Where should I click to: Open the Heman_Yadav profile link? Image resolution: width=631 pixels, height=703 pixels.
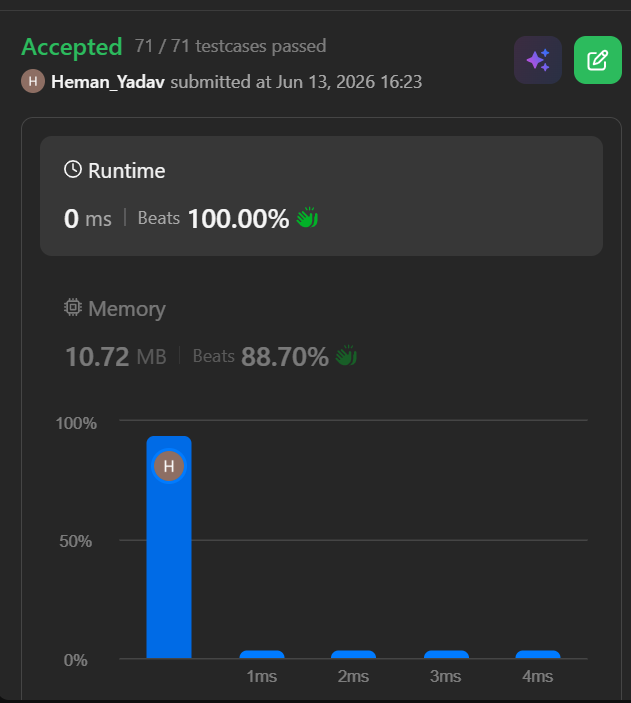108,82
